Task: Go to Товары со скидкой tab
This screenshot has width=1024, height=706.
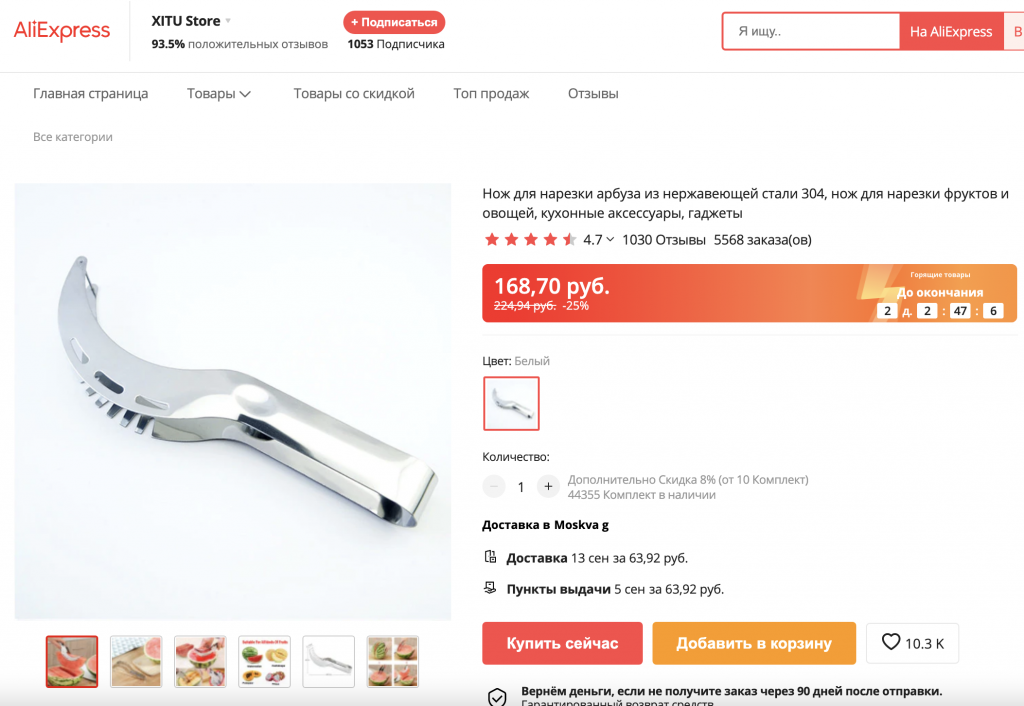Action: (354, 93)
